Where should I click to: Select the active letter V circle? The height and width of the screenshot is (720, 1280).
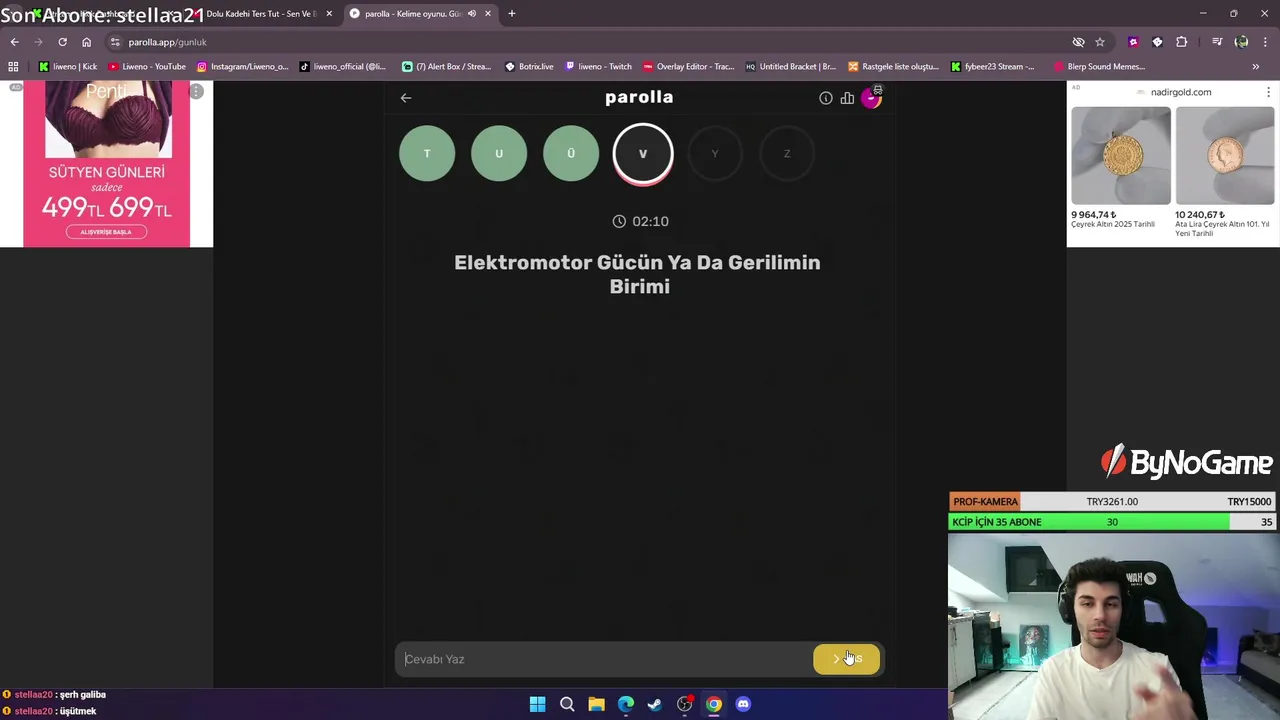click(643, 153)
